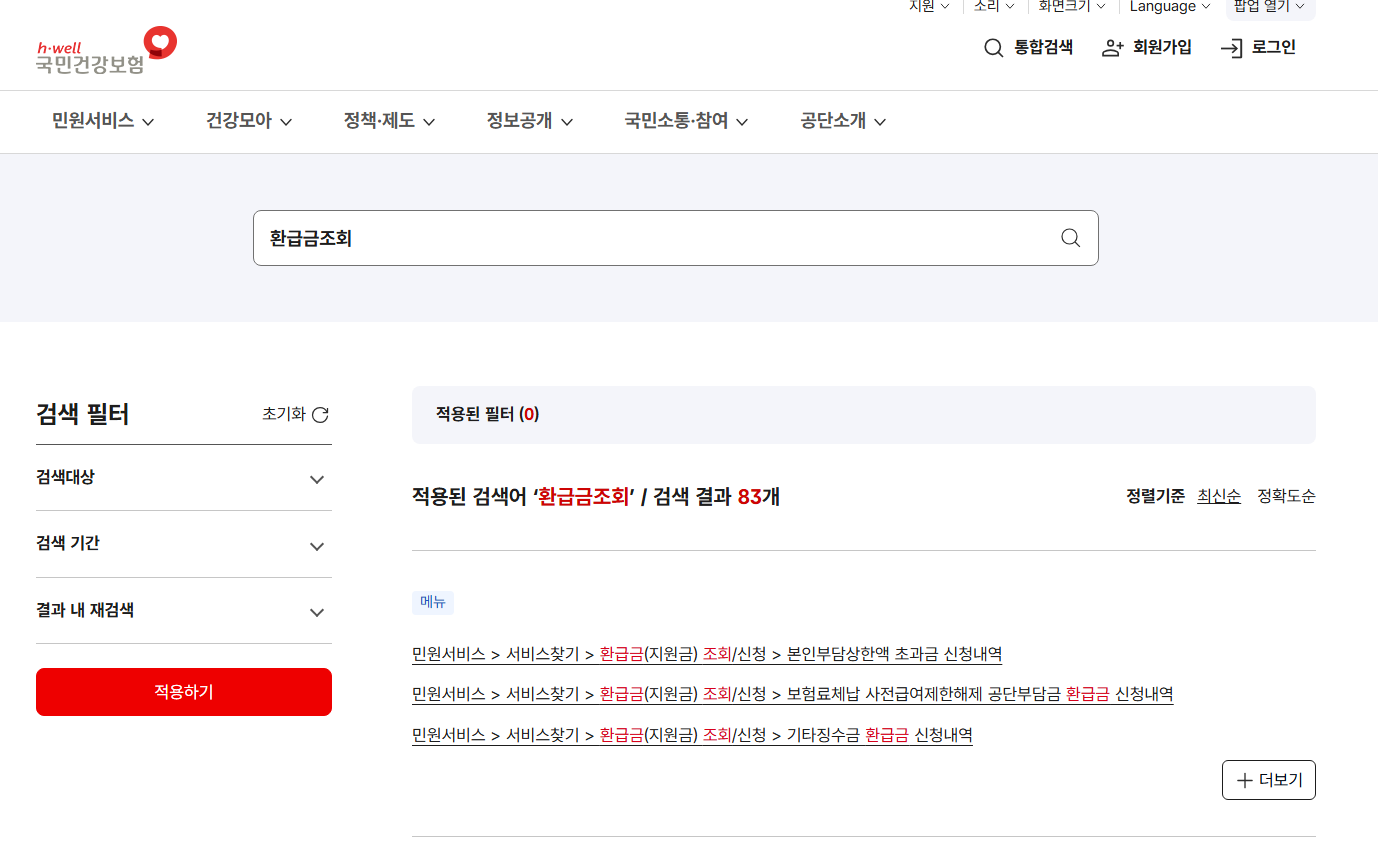This screenshot has width=1378, height=852.
Task: Open 통합검색 via the magnifier icon
Action: (x=993, y=47)
